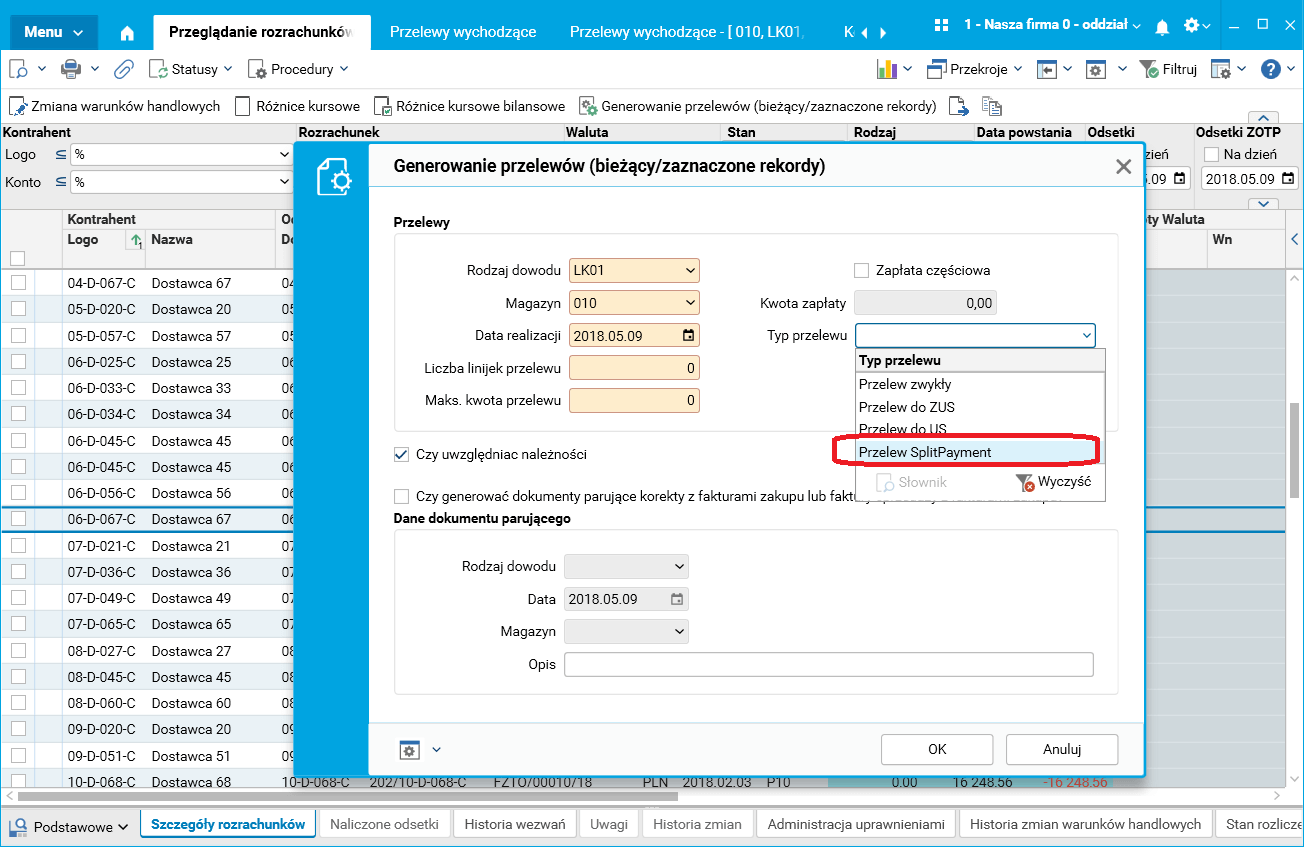Viewport: 1304px width, 847px height.
Task: Click Anuluj to cancel the dialog
Action: coord(1062,749)
